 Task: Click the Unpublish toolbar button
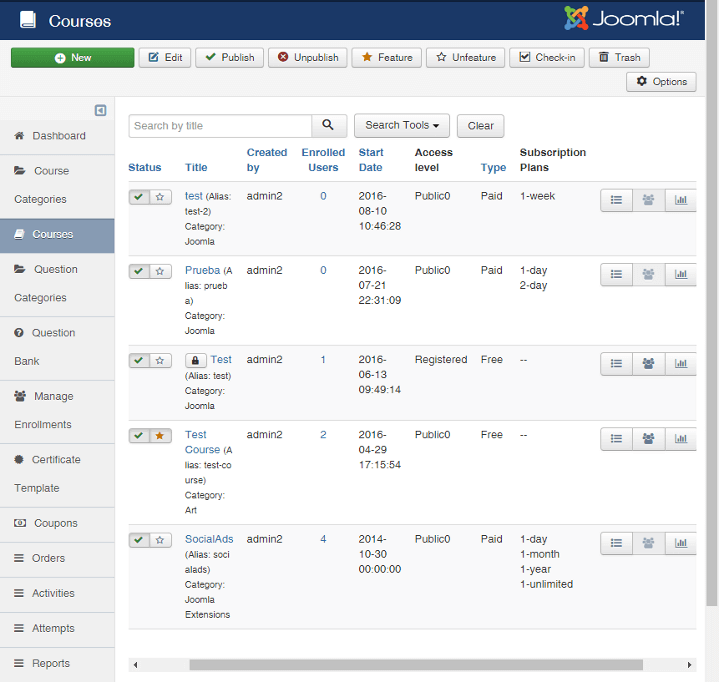(x=308, y=58)
